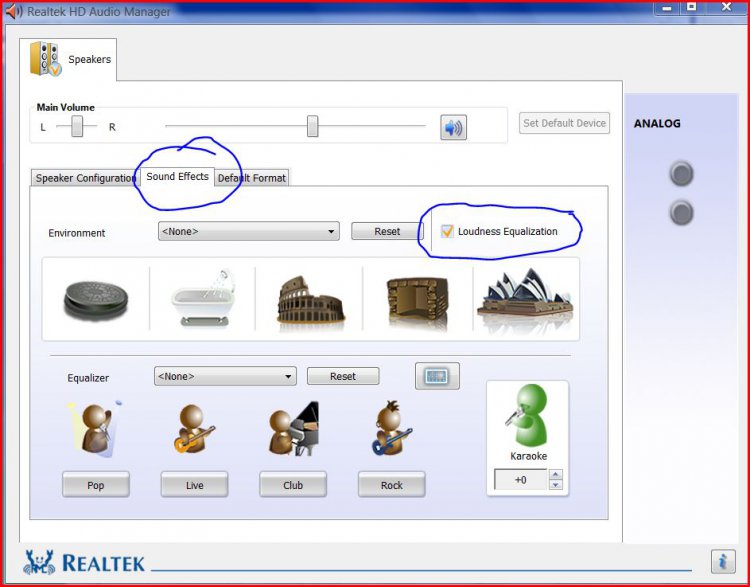
Task: Switch to the Default Format tab
Action: [x=252, y=178]
